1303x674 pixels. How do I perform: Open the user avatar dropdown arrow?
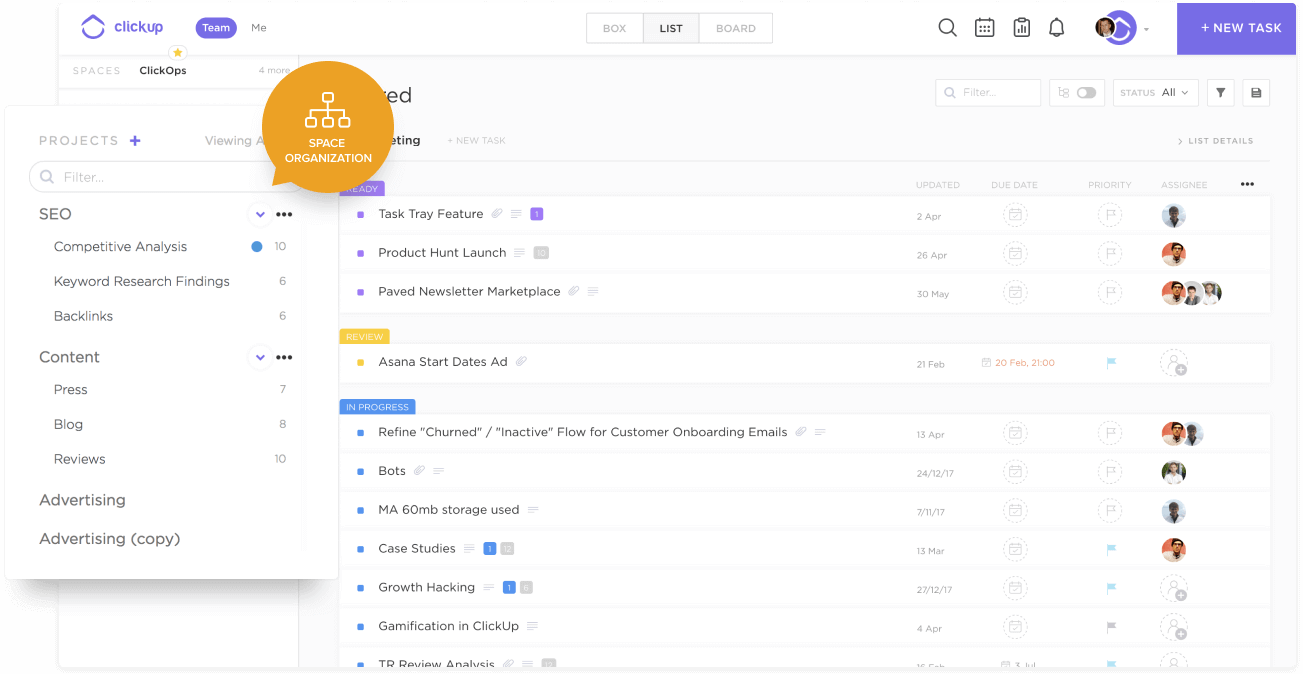click(x=1146, y=29)
